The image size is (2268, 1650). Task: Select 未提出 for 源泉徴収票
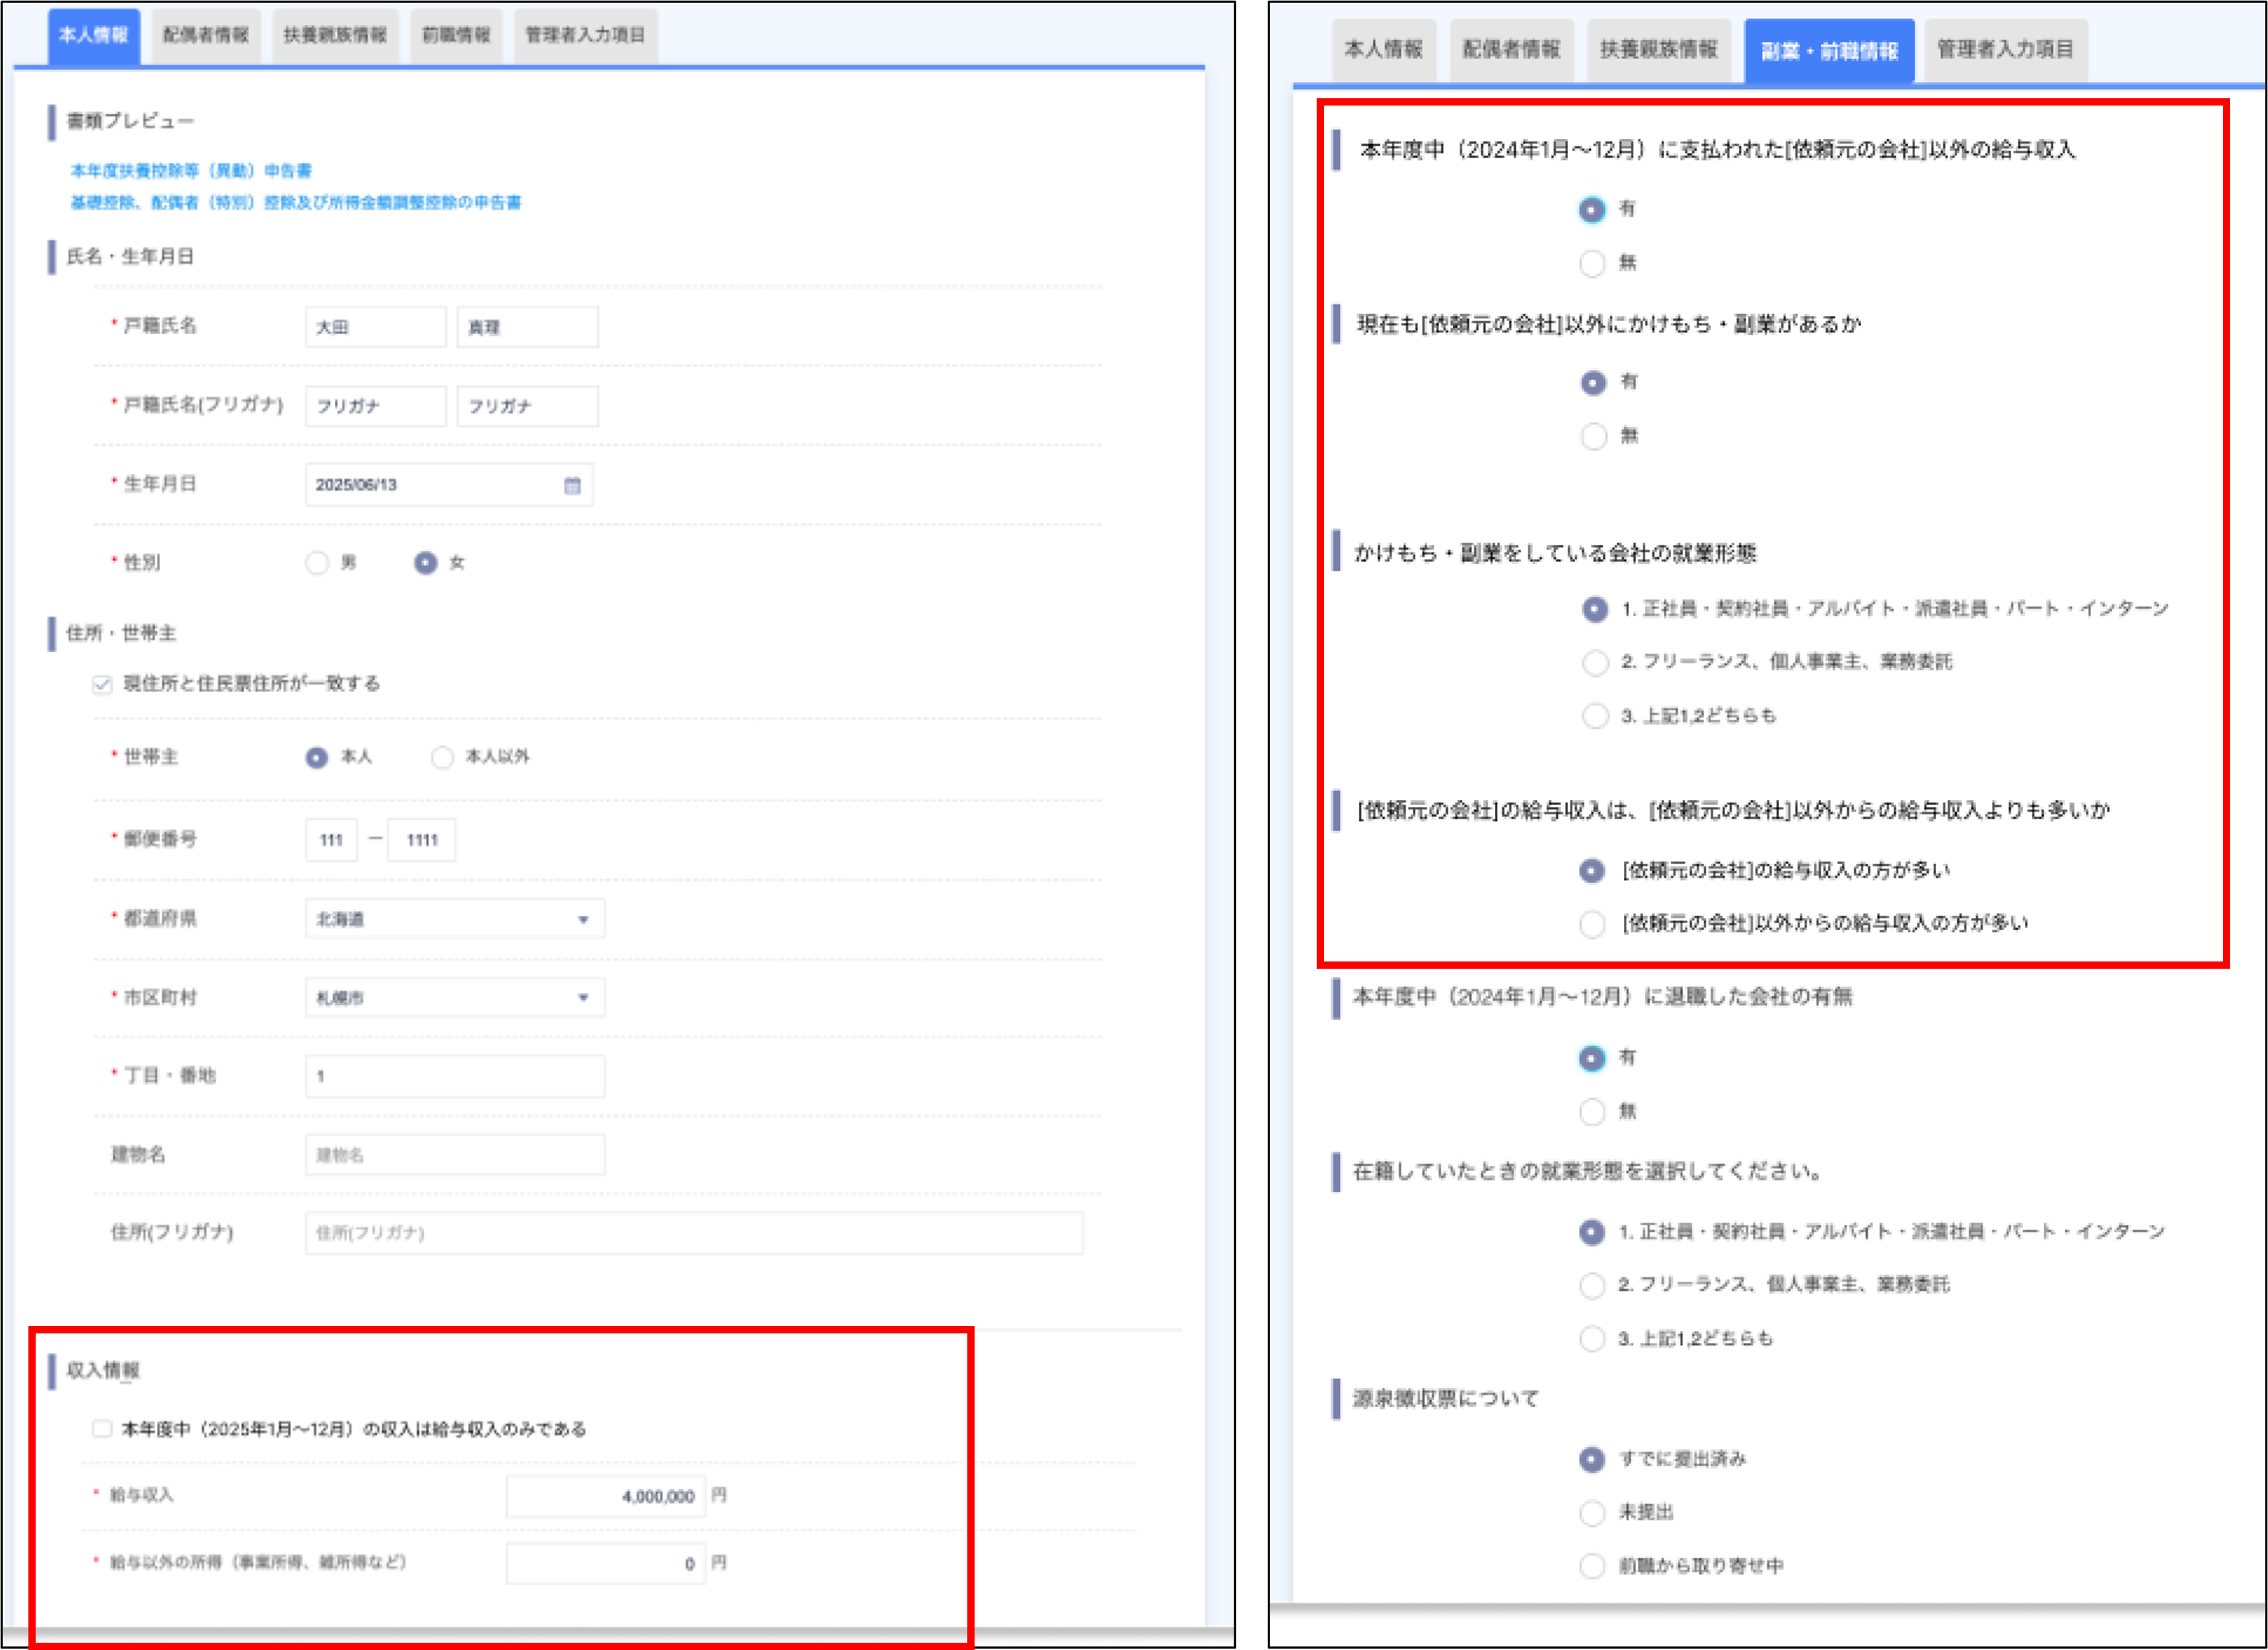pos(1591,1513)
